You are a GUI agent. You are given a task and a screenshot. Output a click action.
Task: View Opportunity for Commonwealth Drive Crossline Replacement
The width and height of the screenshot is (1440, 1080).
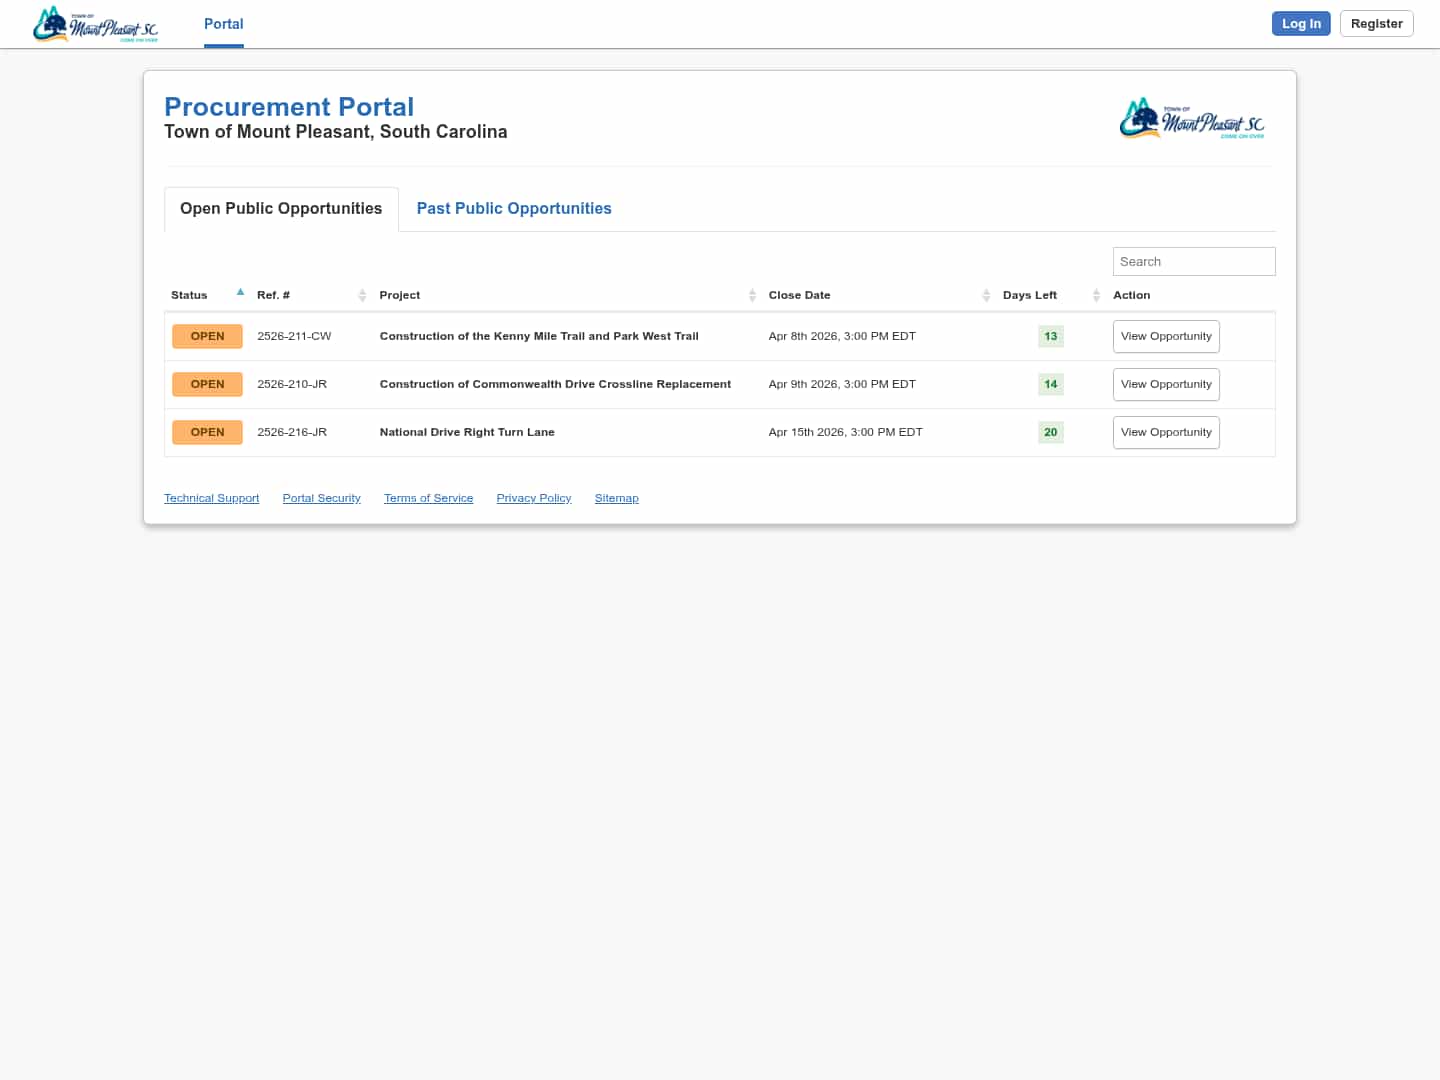[x=1165, y=385]
